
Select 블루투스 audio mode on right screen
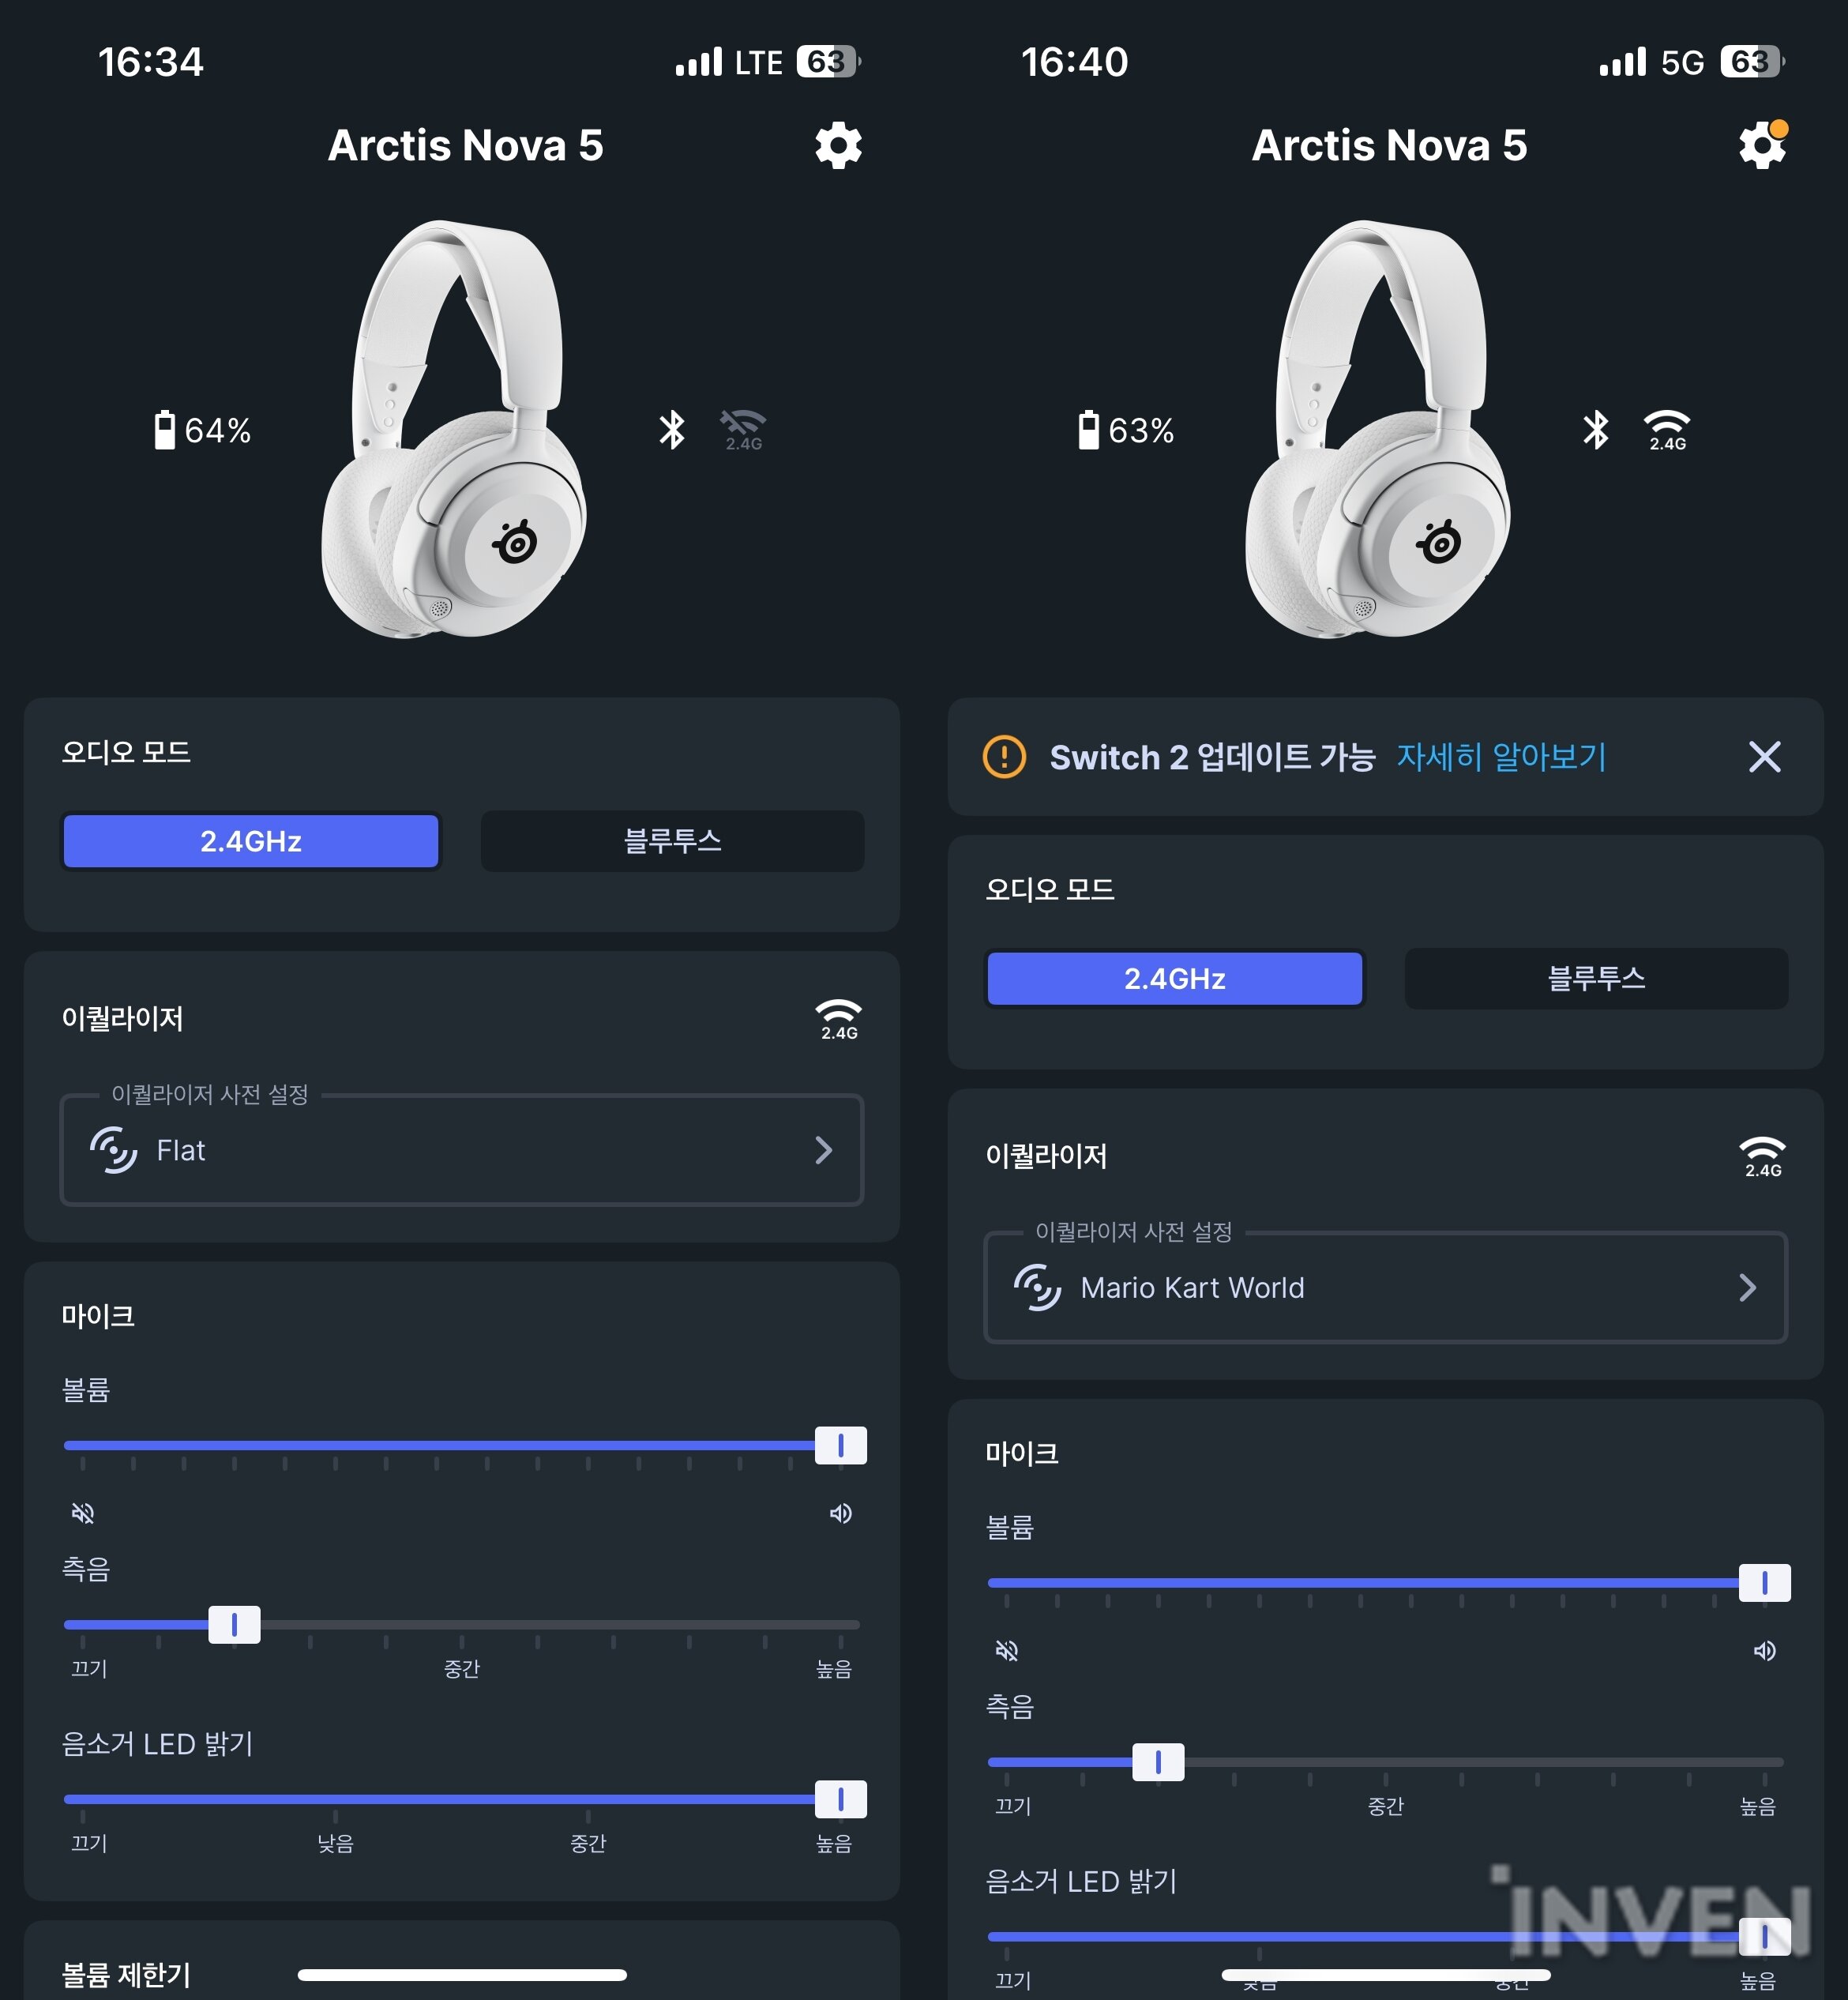click(x=1597, y=978)
